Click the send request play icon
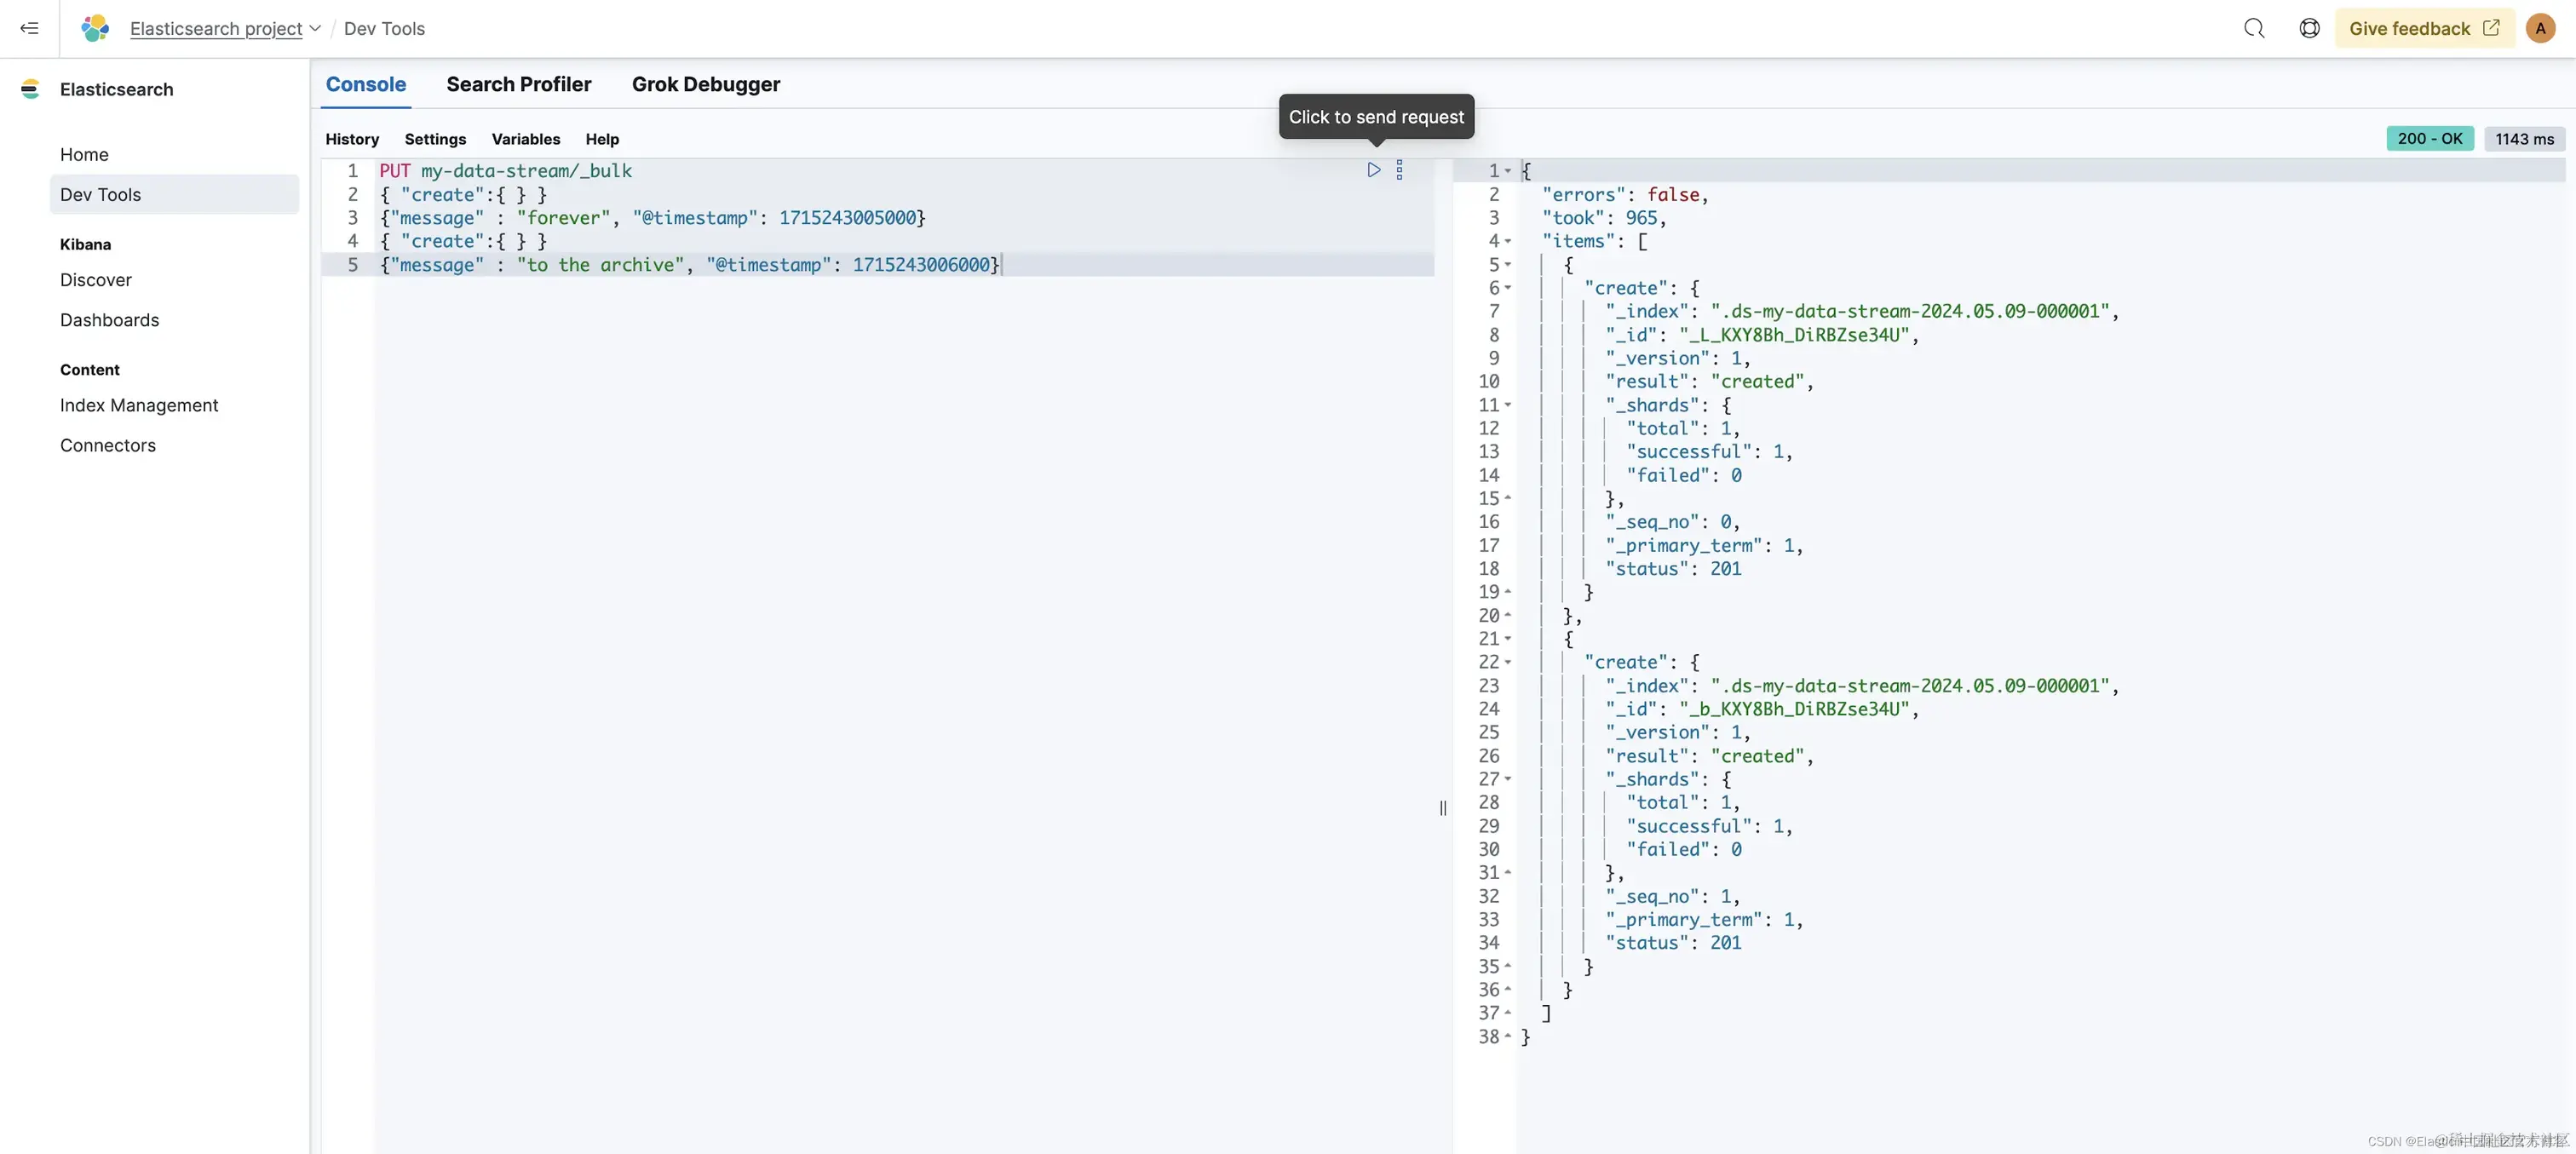 1374,170
